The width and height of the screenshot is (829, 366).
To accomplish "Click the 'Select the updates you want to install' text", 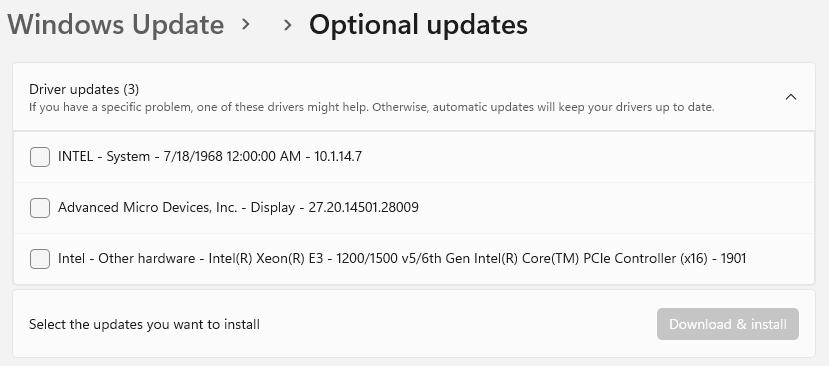I will click(144, 324).
